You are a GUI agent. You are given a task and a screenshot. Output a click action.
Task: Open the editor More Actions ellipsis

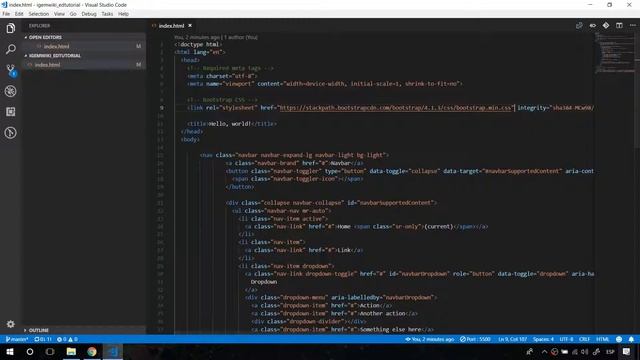633,25
